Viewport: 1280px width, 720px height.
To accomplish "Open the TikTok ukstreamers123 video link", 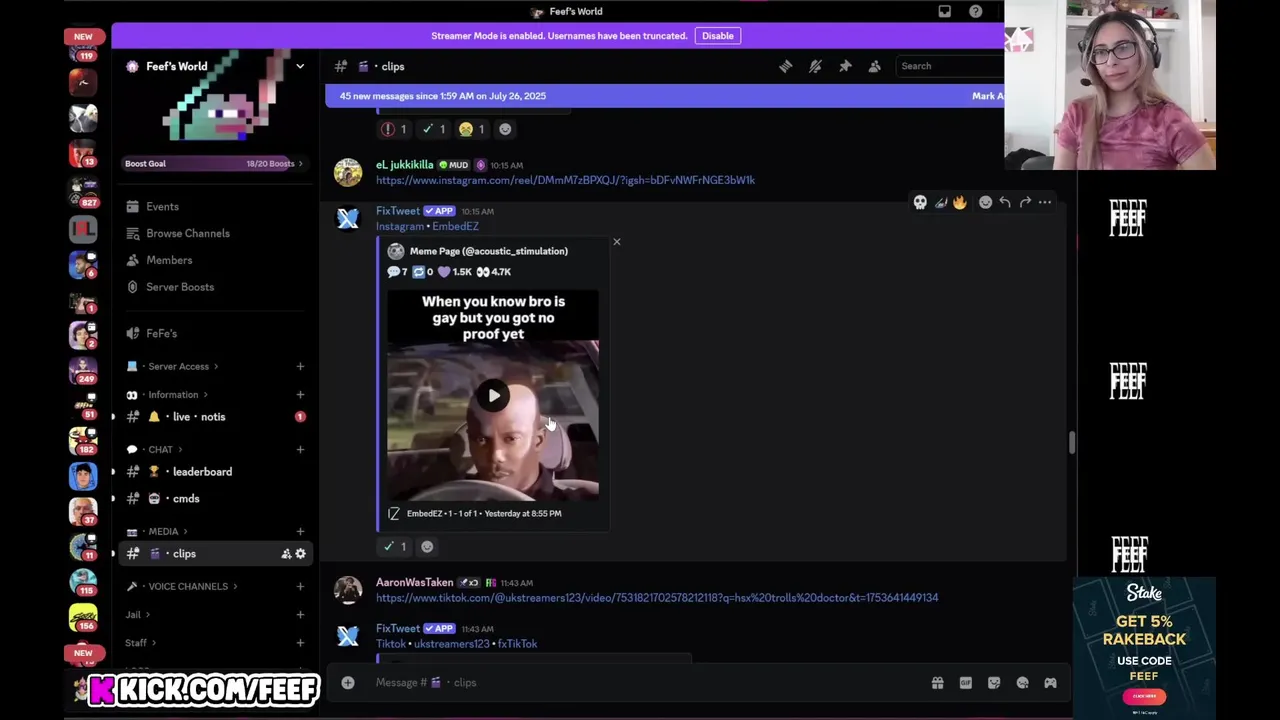I will pyautogui.click(x=657, y=598).
